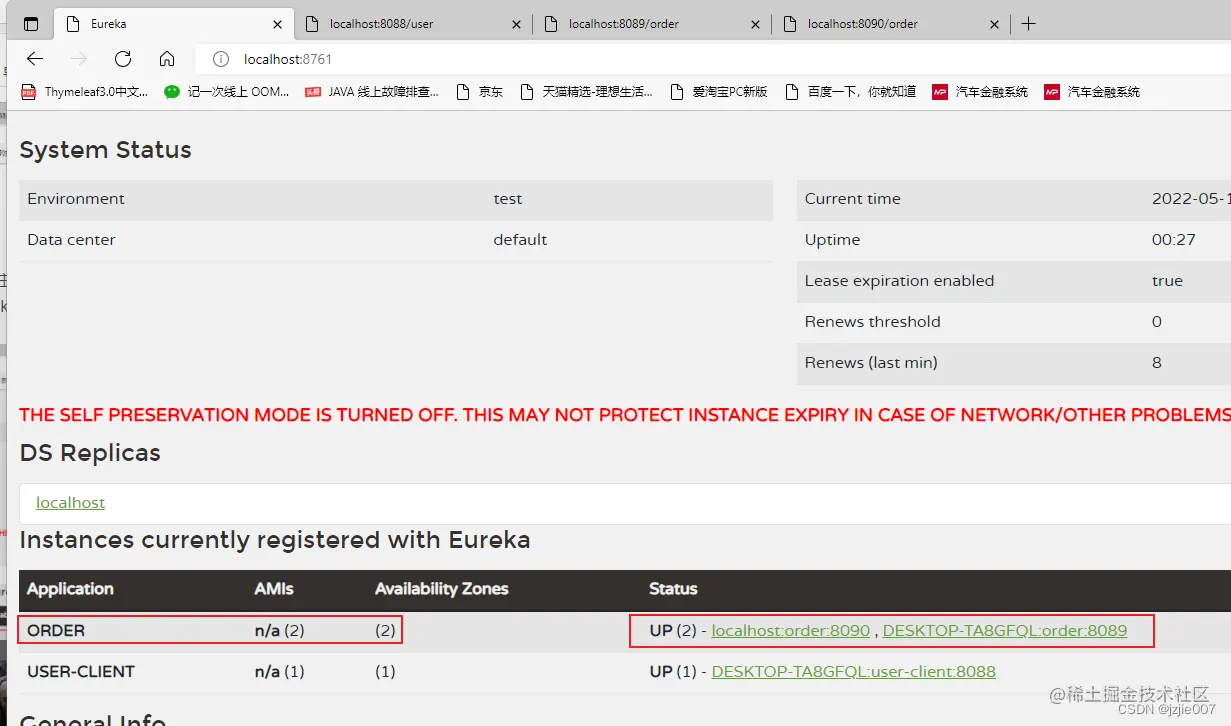Click the DS Replicas heading

(x=90, y=453)
